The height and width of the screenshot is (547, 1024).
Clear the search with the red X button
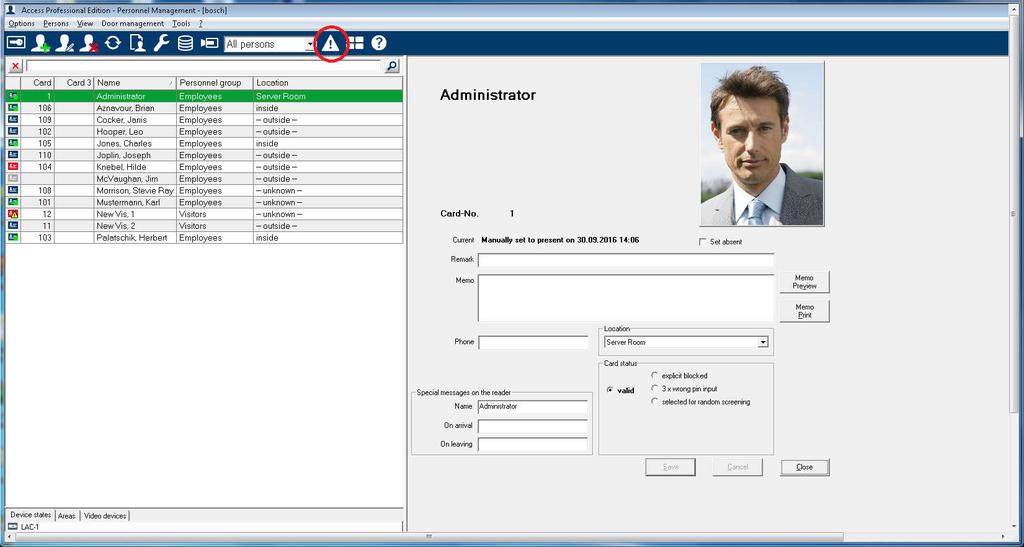[15, 66]
